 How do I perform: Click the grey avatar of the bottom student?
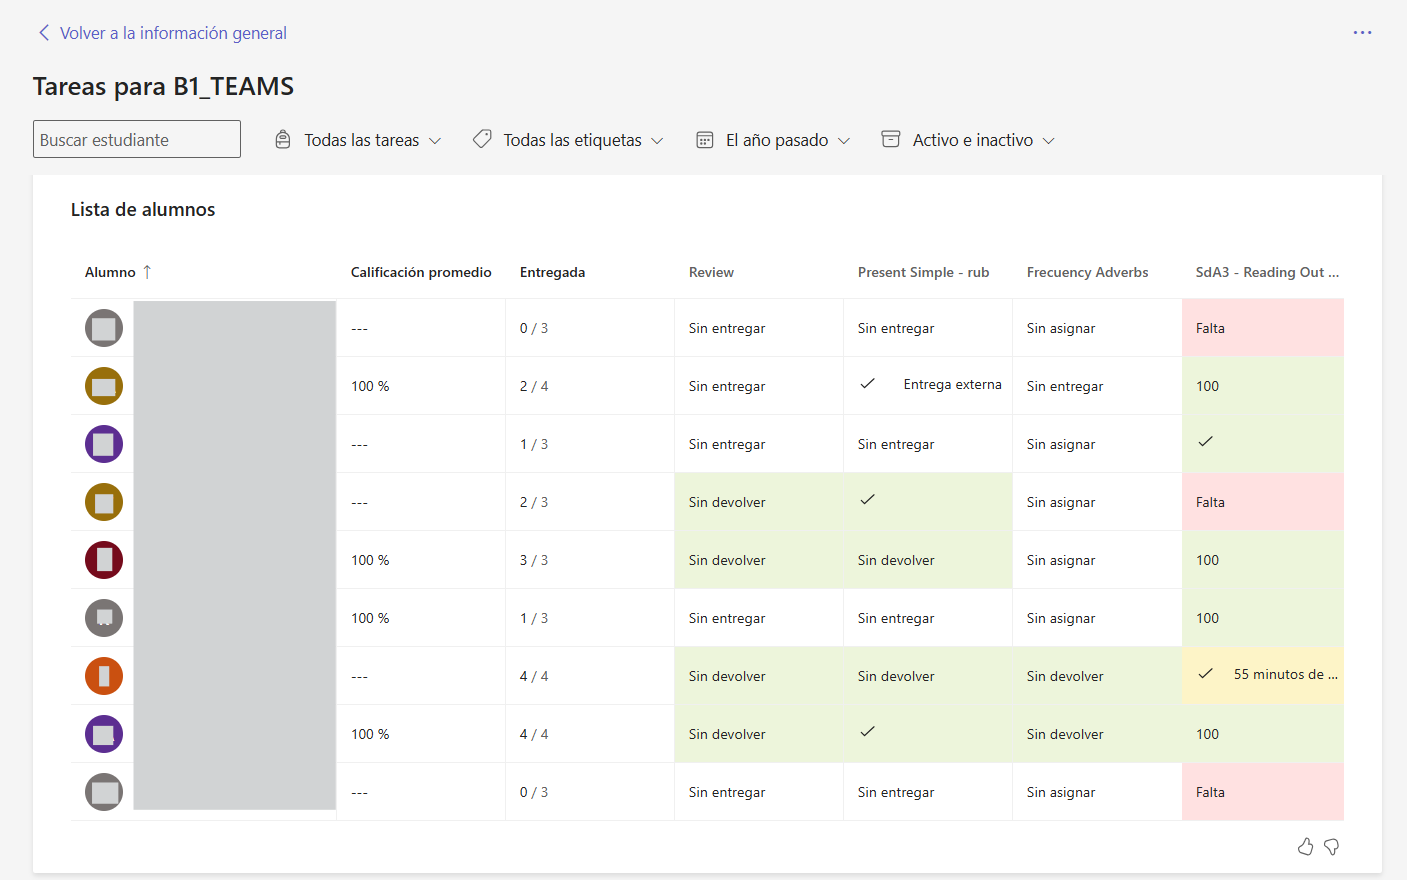tap(104, 792)
